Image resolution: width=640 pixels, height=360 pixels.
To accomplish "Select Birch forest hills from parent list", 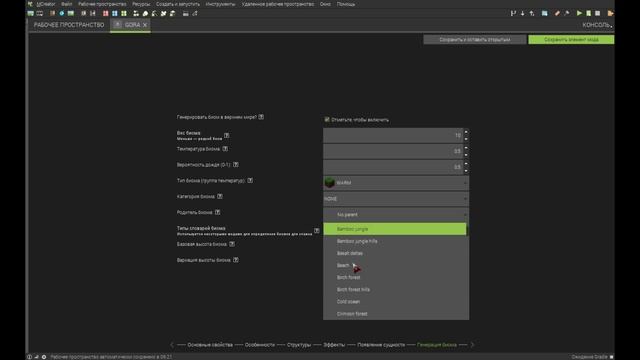I will pos(395,289).
